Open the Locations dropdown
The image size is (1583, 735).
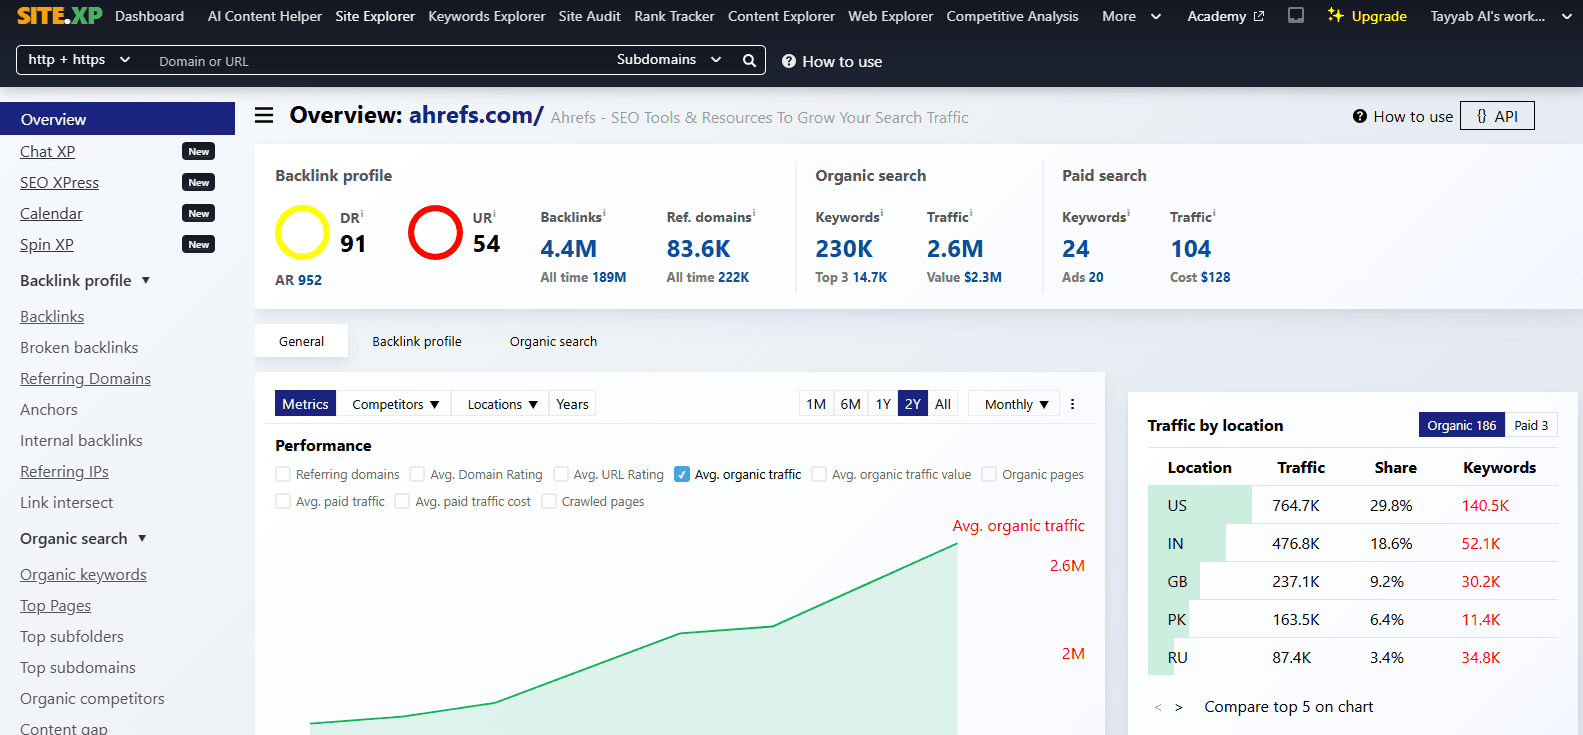click(x=502, y=404)
